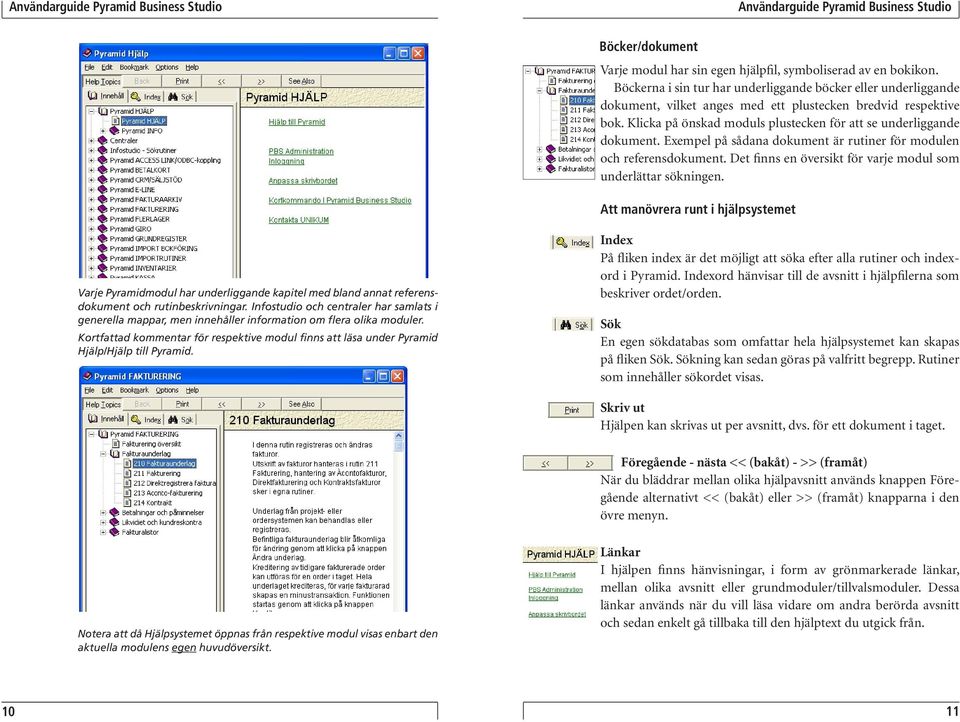Viewport: 960px width, 722px height.
Task: Collapse root Pyramid HJÄLP tree node
Action: click(92, 111)
